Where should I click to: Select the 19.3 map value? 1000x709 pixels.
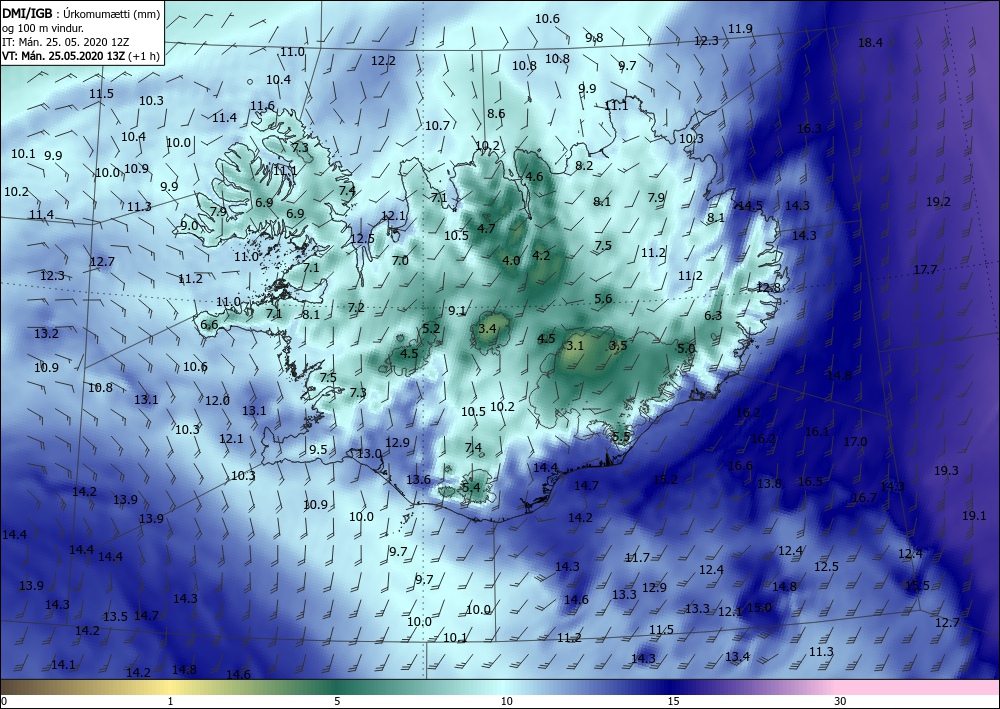click(946, 471)
